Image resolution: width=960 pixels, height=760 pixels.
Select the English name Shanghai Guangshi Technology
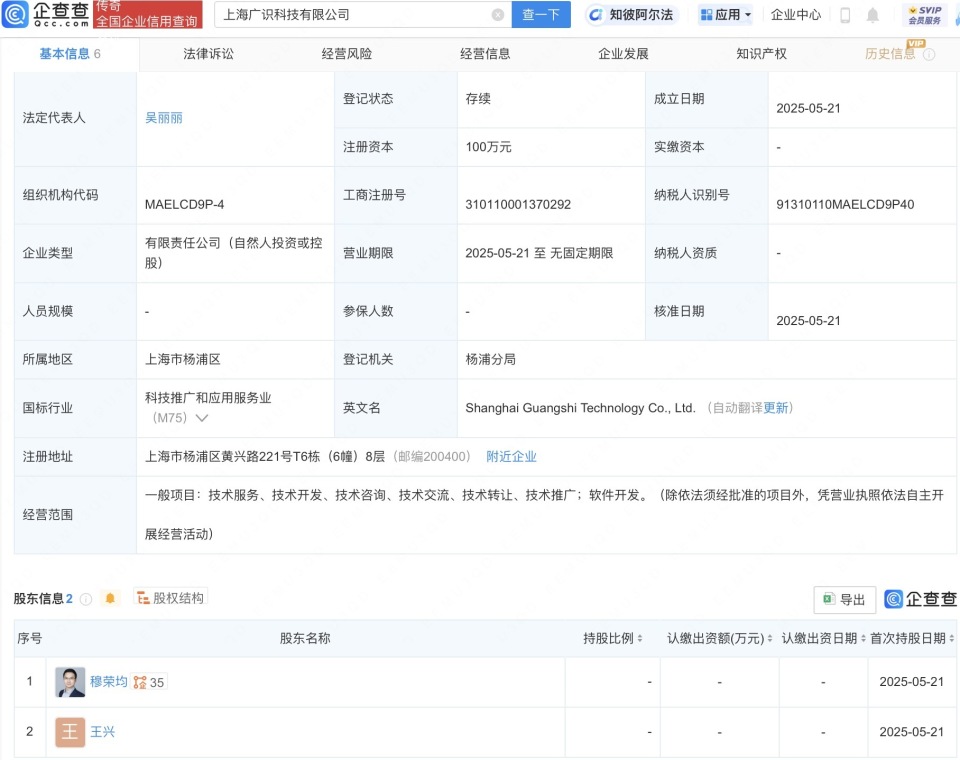tap(580, 408)
